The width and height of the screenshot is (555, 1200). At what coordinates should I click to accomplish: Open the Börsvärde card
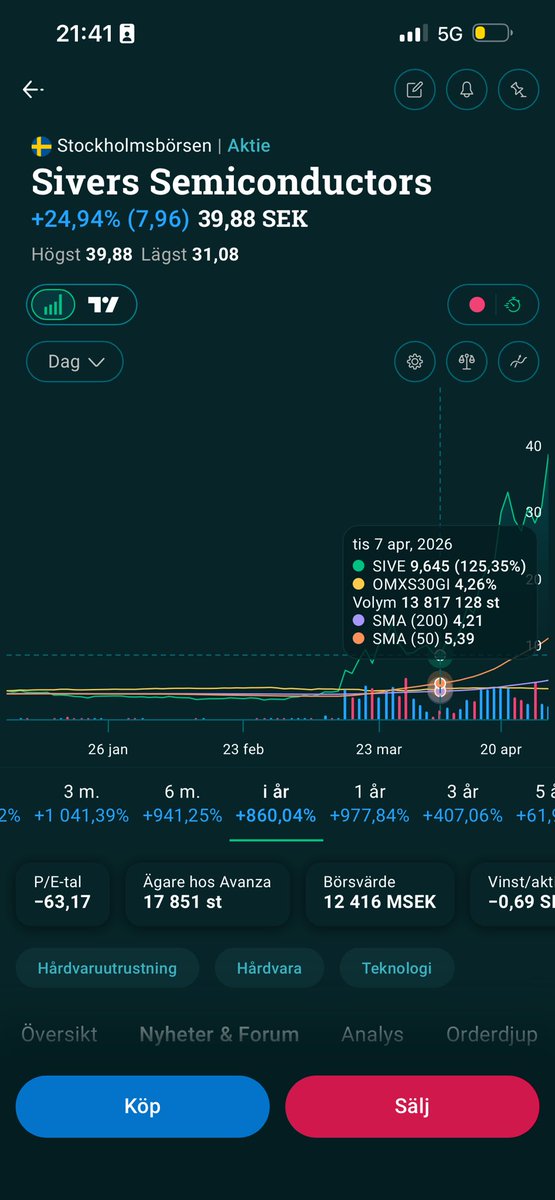[x=381, y=892]
